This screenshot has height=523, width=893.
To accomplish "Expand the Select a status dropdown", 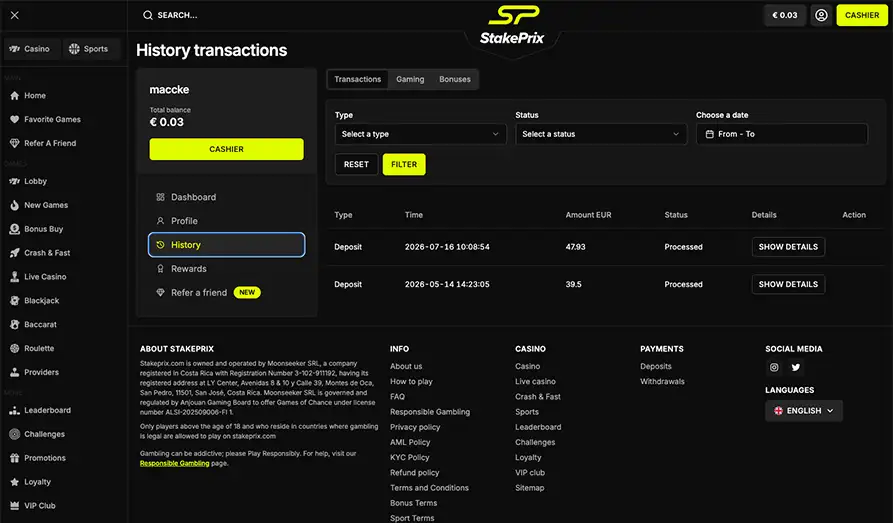I will click(x=601, y=134).
